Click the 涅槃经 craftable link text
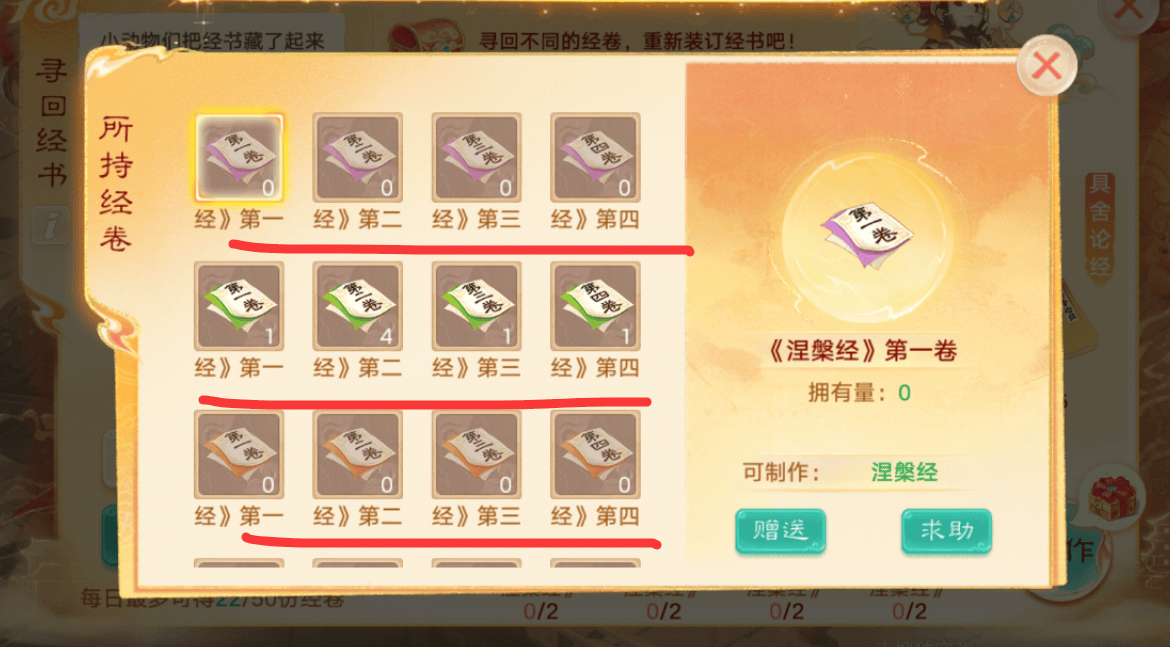The height and width of the screenshot is (647, 1170). pos(904,472)
